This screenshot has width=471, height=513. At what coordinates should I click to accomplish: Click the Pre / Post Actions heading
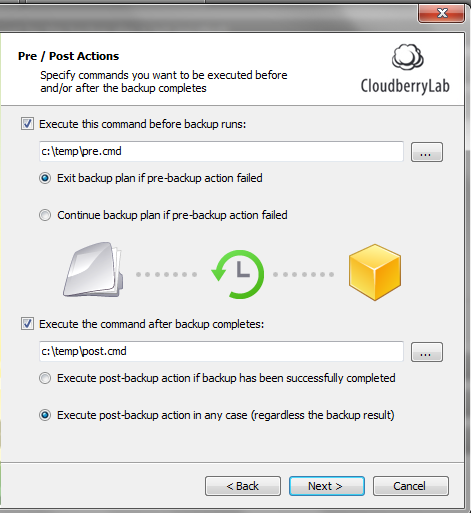tap(68, 56)
